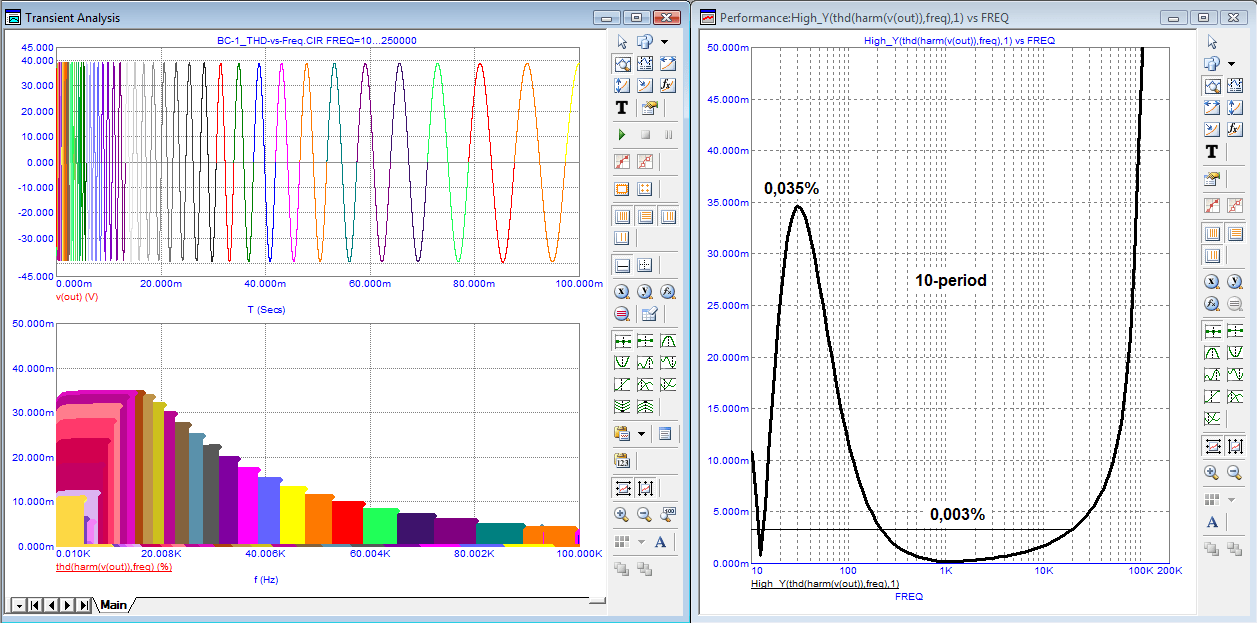Image resolution: width=1257 pixels, height=623 pixels.
Task: Click the round fx scale icon in Transient Analysis
Action: point(668,291)
